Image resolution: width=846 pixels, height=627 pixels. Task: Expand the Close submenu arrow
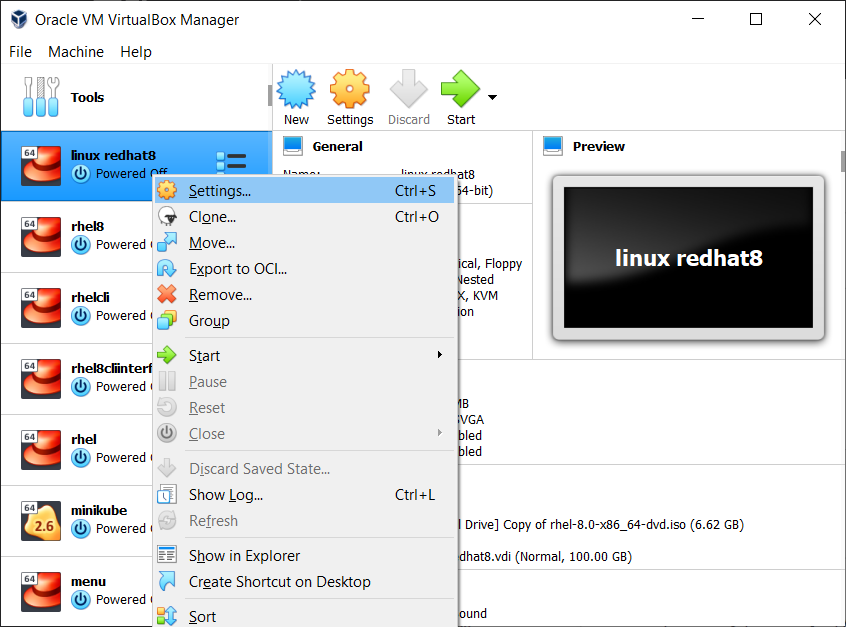(440, 433)
